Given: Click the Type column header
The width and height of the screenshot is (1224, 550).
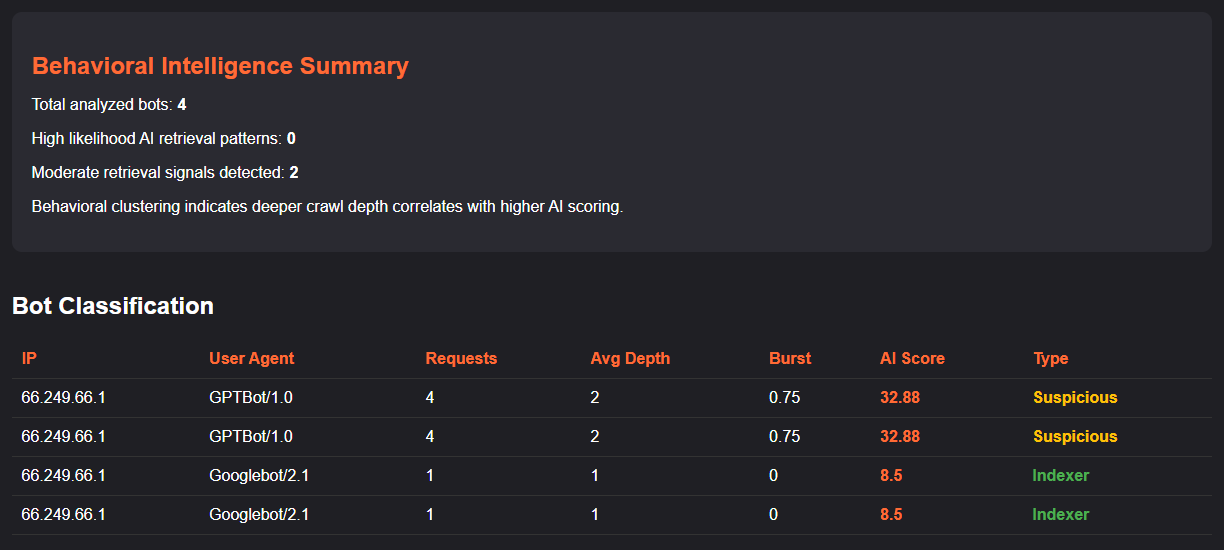Looking at the screenshot, I should point(1051,358).
